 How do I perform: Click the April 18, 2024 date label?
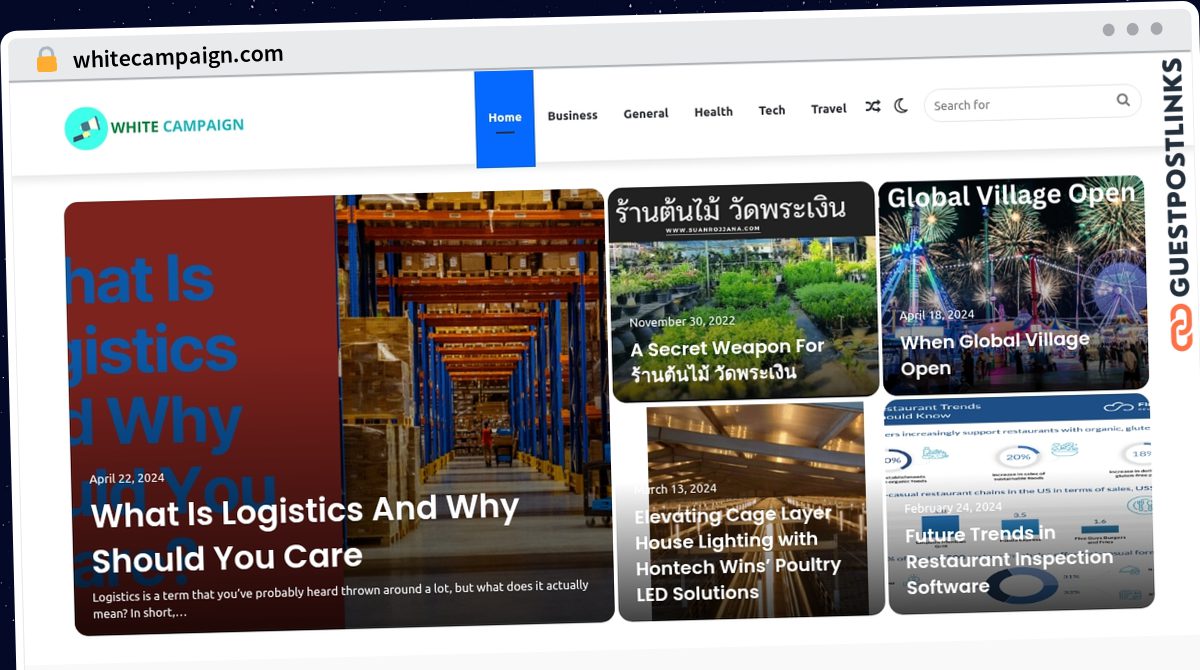(936, 315)
